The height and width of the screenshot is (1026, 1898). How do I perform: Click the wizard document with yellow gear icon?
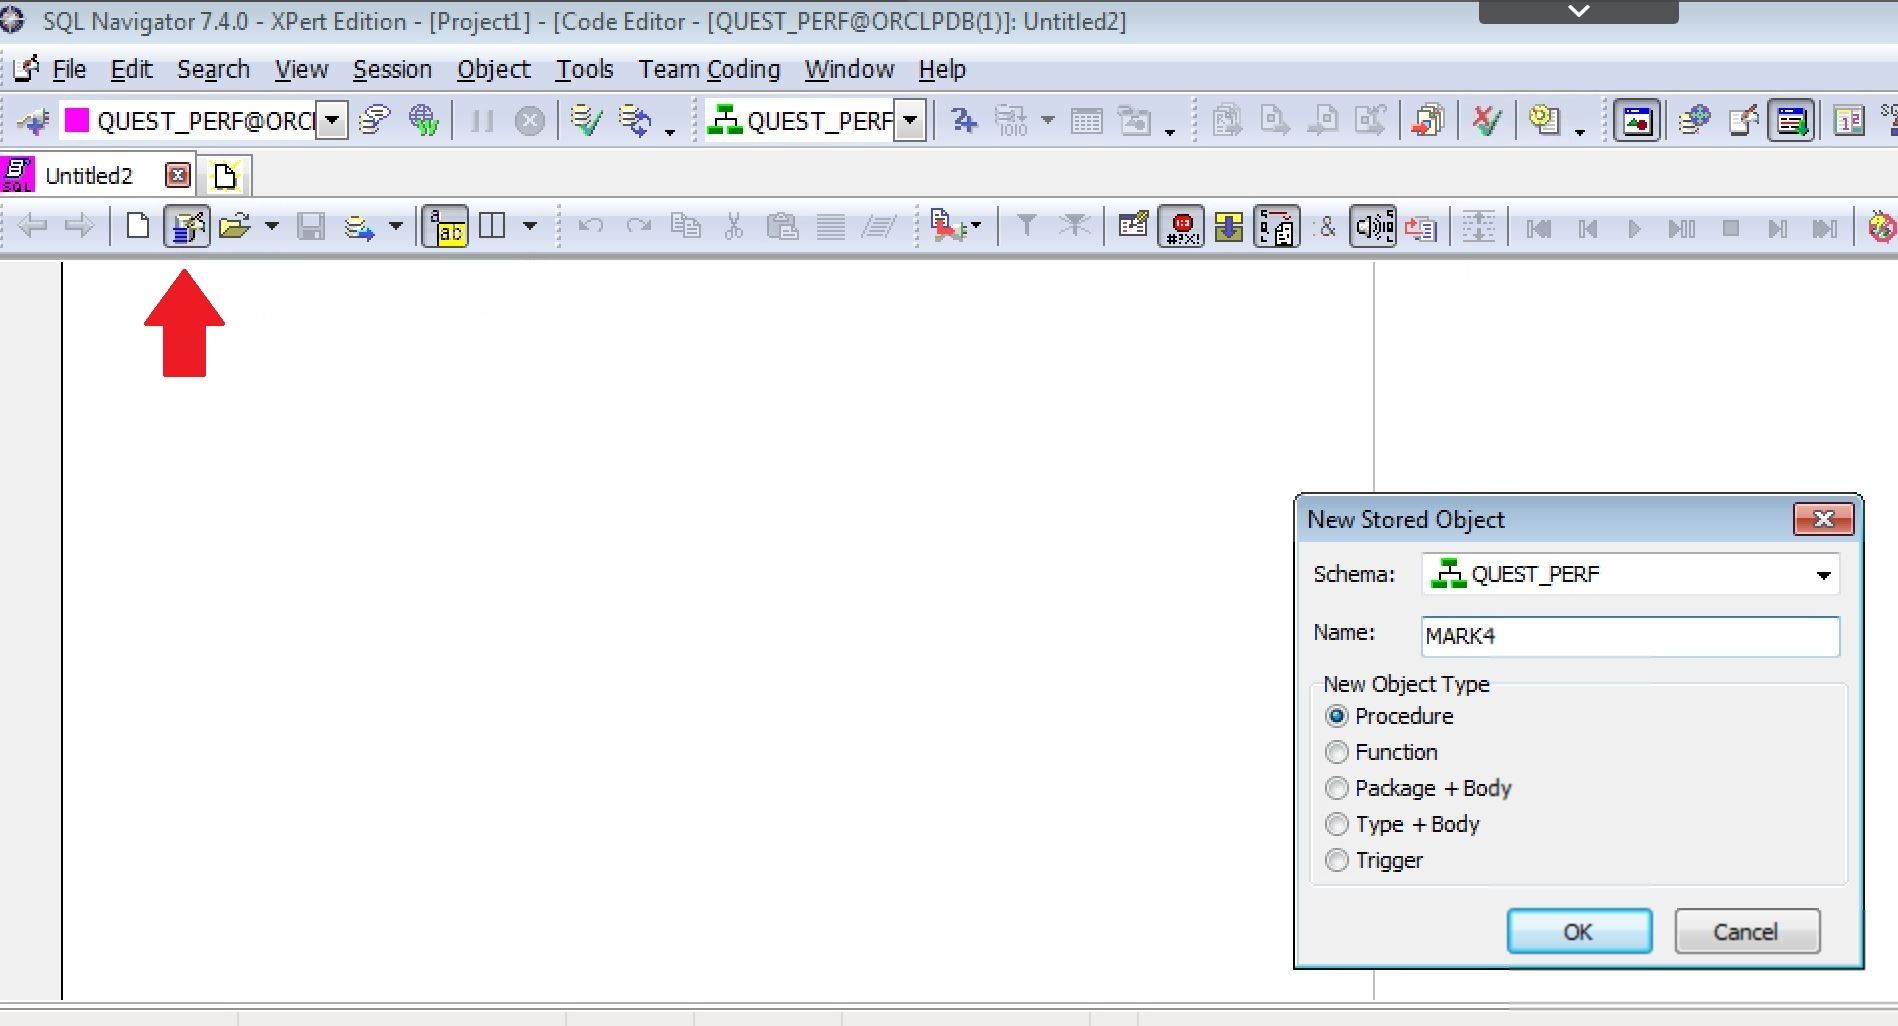coord(1545,121)
